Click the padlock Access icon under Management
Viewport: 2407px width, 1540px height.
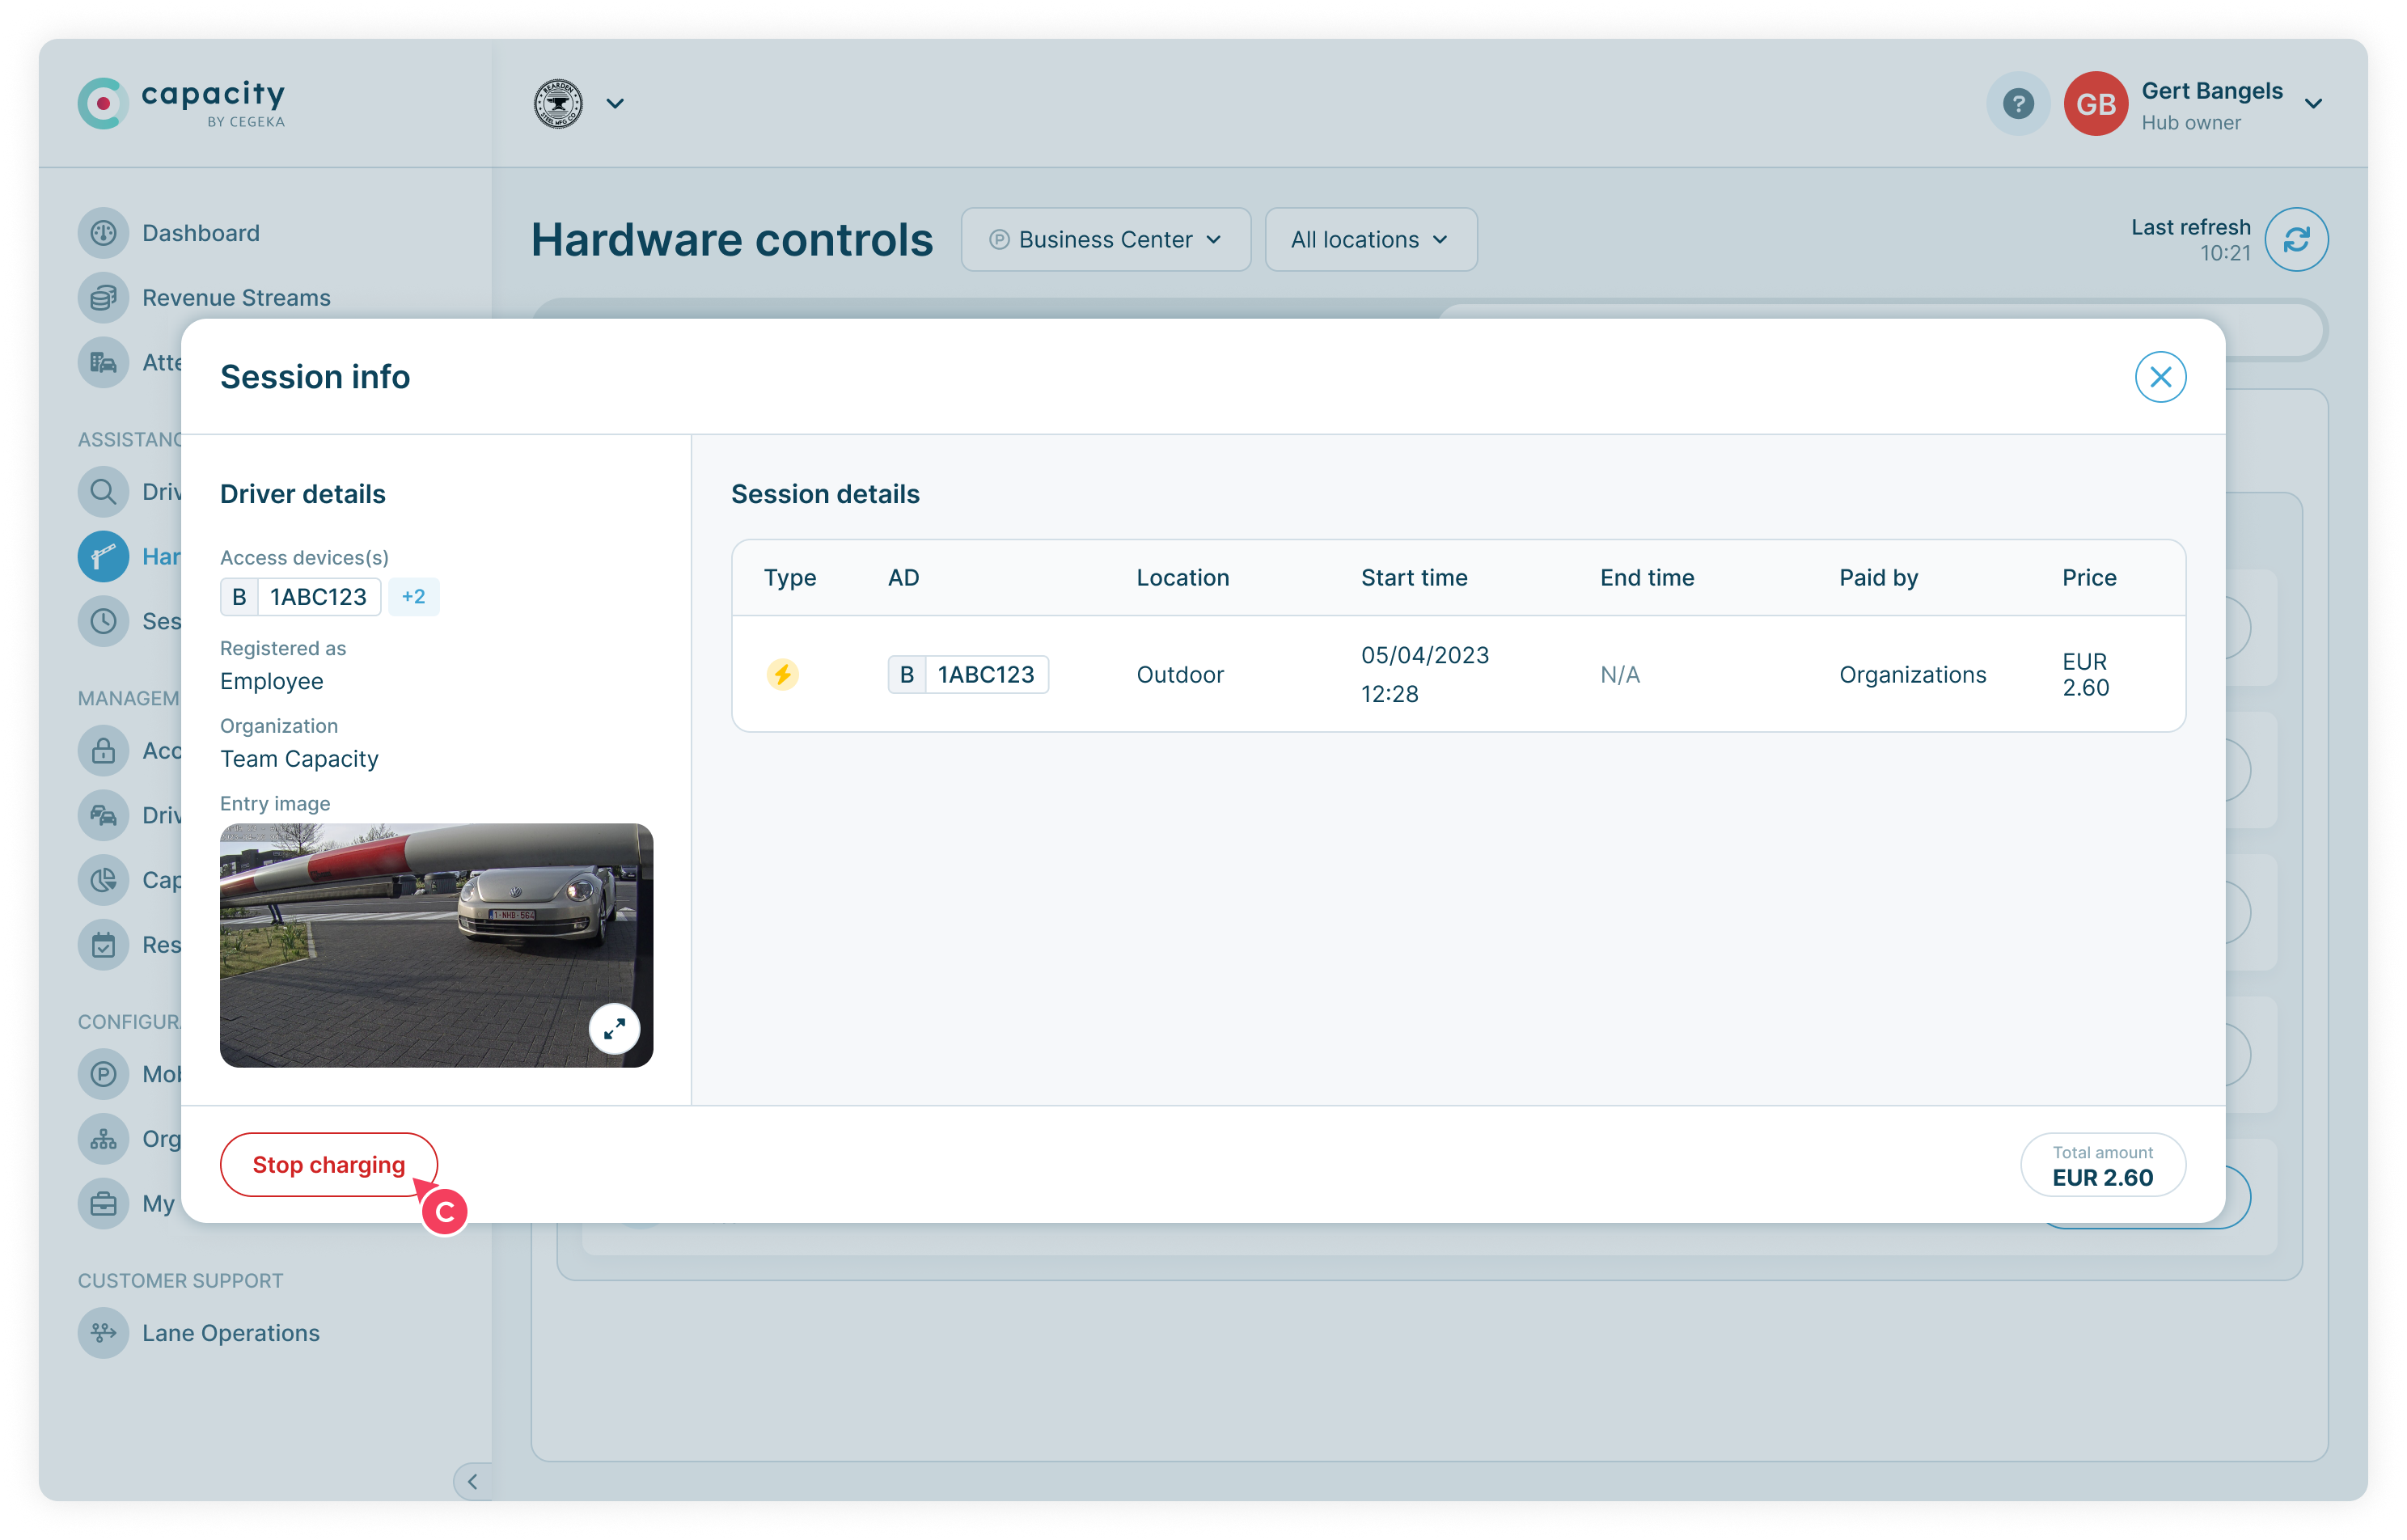coord(103,750)
